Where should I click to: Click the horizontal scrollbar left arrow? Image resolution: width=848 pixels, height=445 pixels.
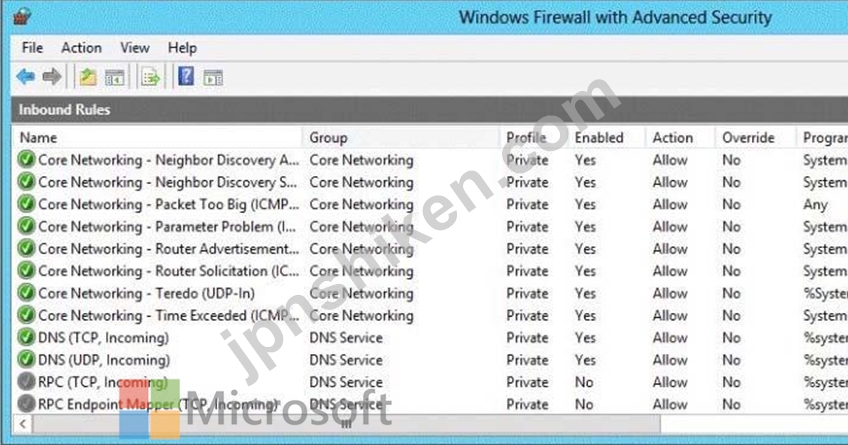click(x=22, y=424)
